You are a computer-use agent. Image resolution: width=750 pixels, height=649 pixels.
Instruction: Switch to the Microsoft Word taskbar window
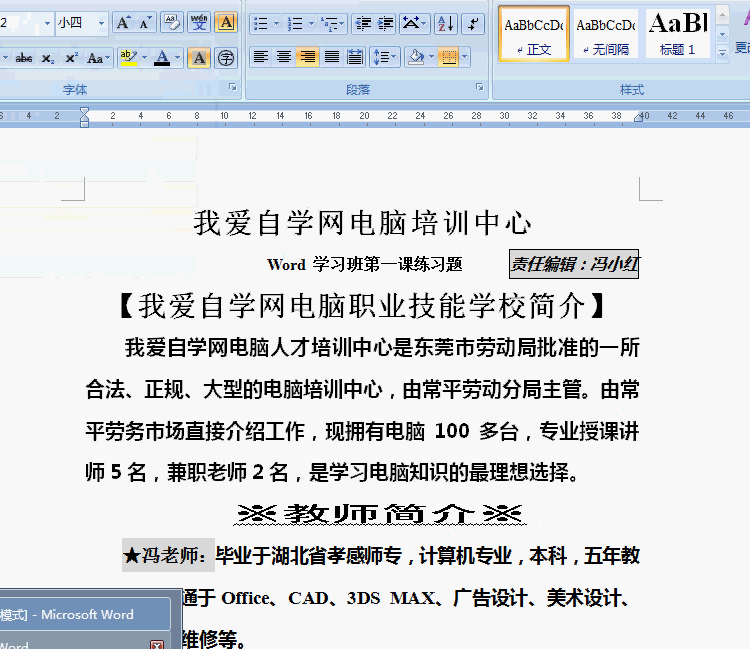85,615
